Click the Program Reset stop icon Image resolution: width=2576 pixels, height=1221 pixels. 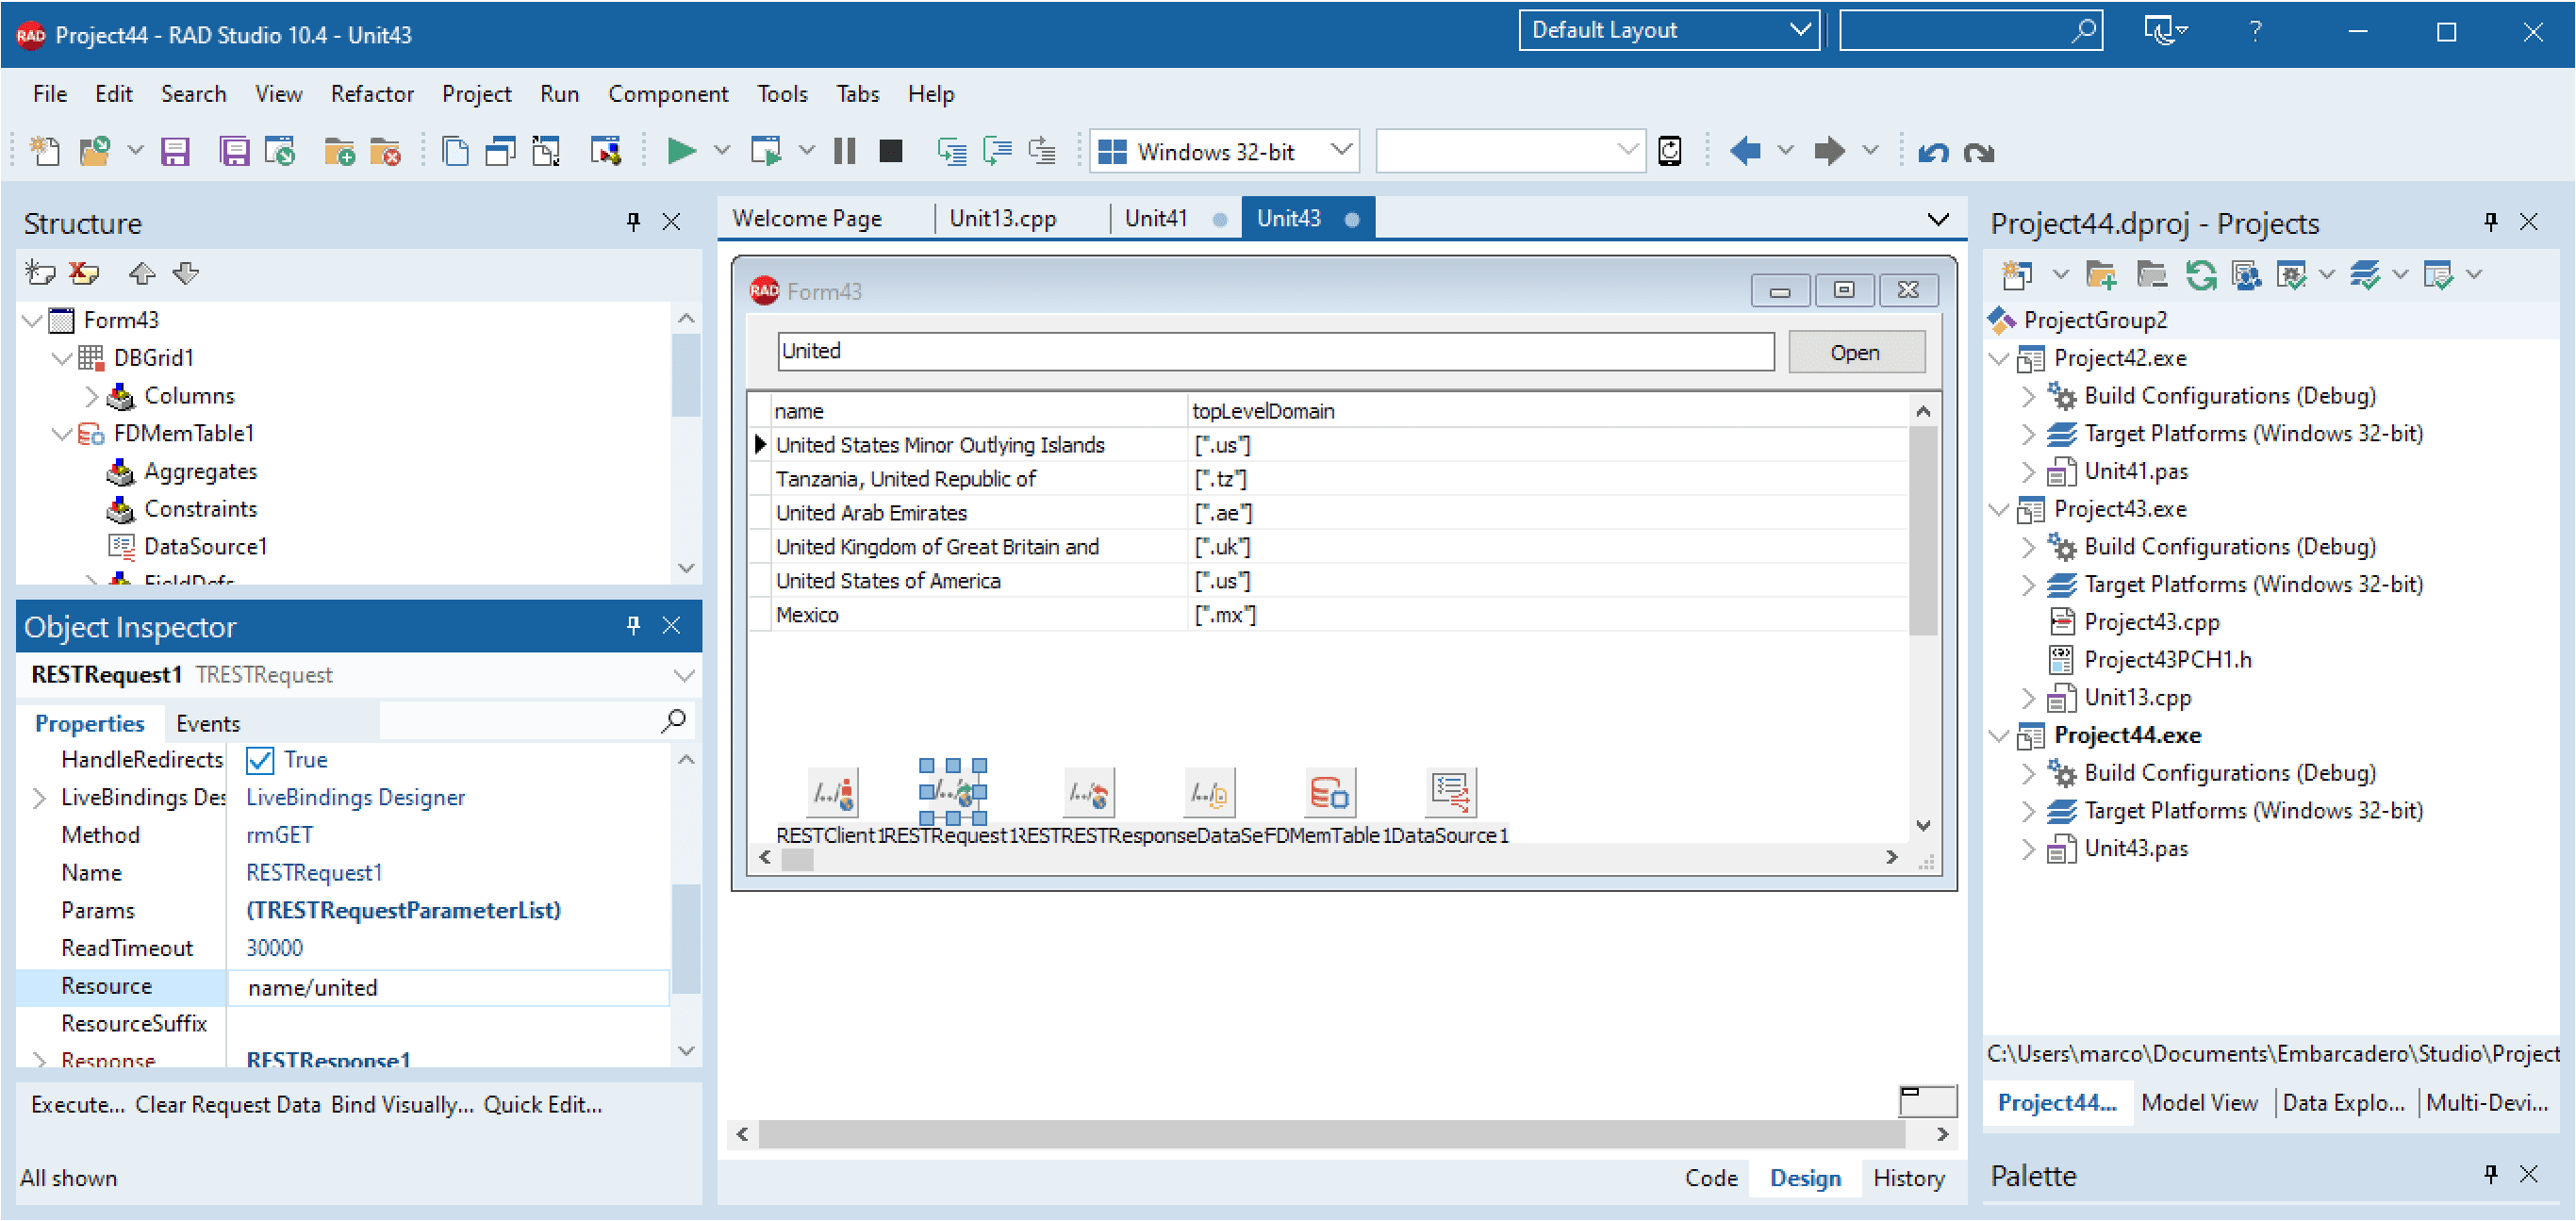pyautogui.click(x=890, y=152)
